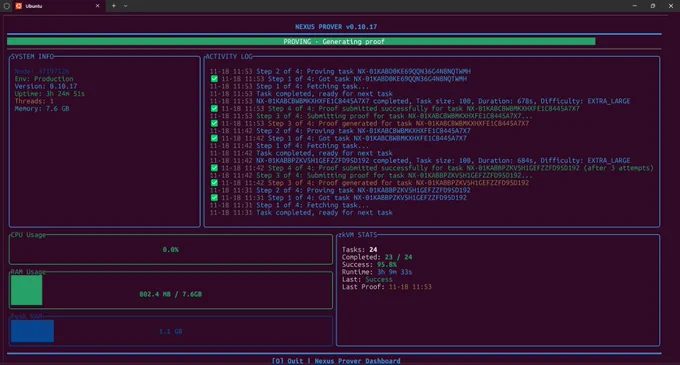Select the 11:53 Fetching task log line
The height and width of the screenshot is (365, 680).
coord(290,86)
